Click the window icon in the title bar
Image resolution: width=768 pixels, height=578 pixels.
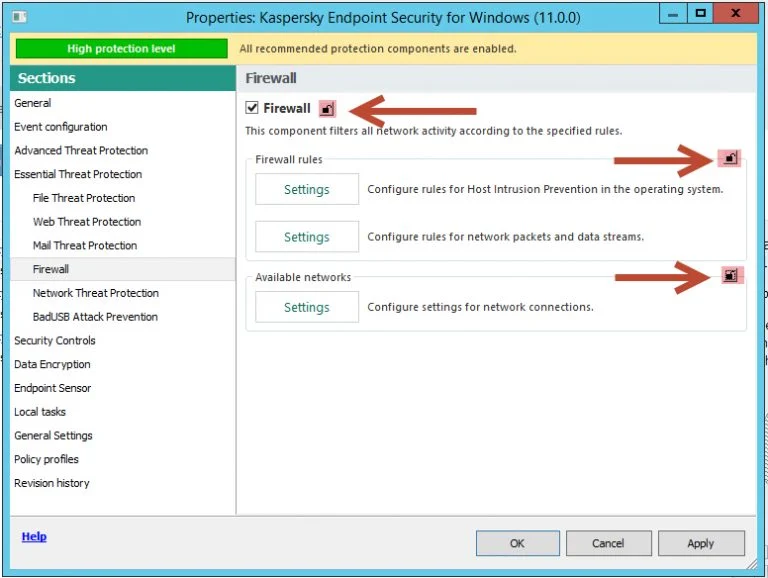(20, 17)
